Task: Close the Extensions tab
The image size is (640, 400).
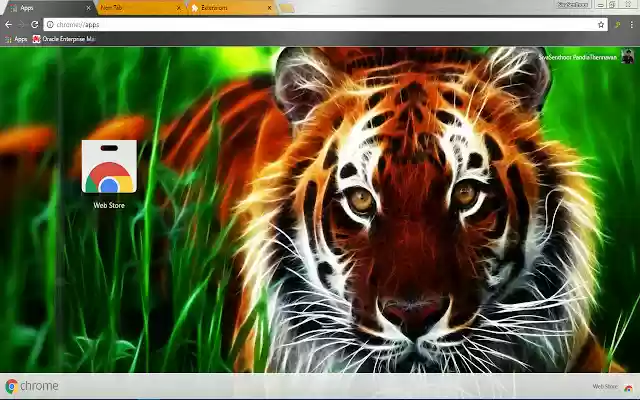Action: 269,8
